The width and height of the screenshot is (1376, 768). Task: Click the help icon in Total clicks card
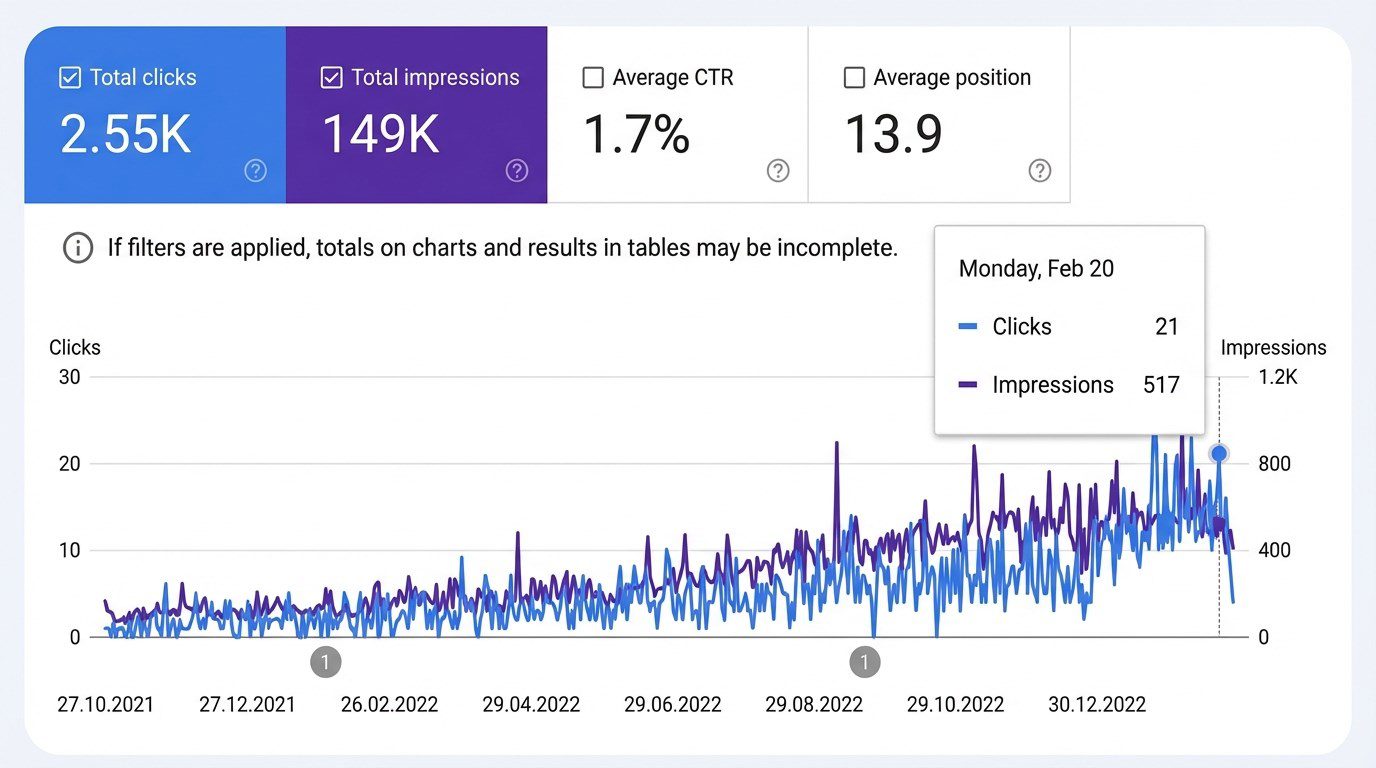coord(255,171)
